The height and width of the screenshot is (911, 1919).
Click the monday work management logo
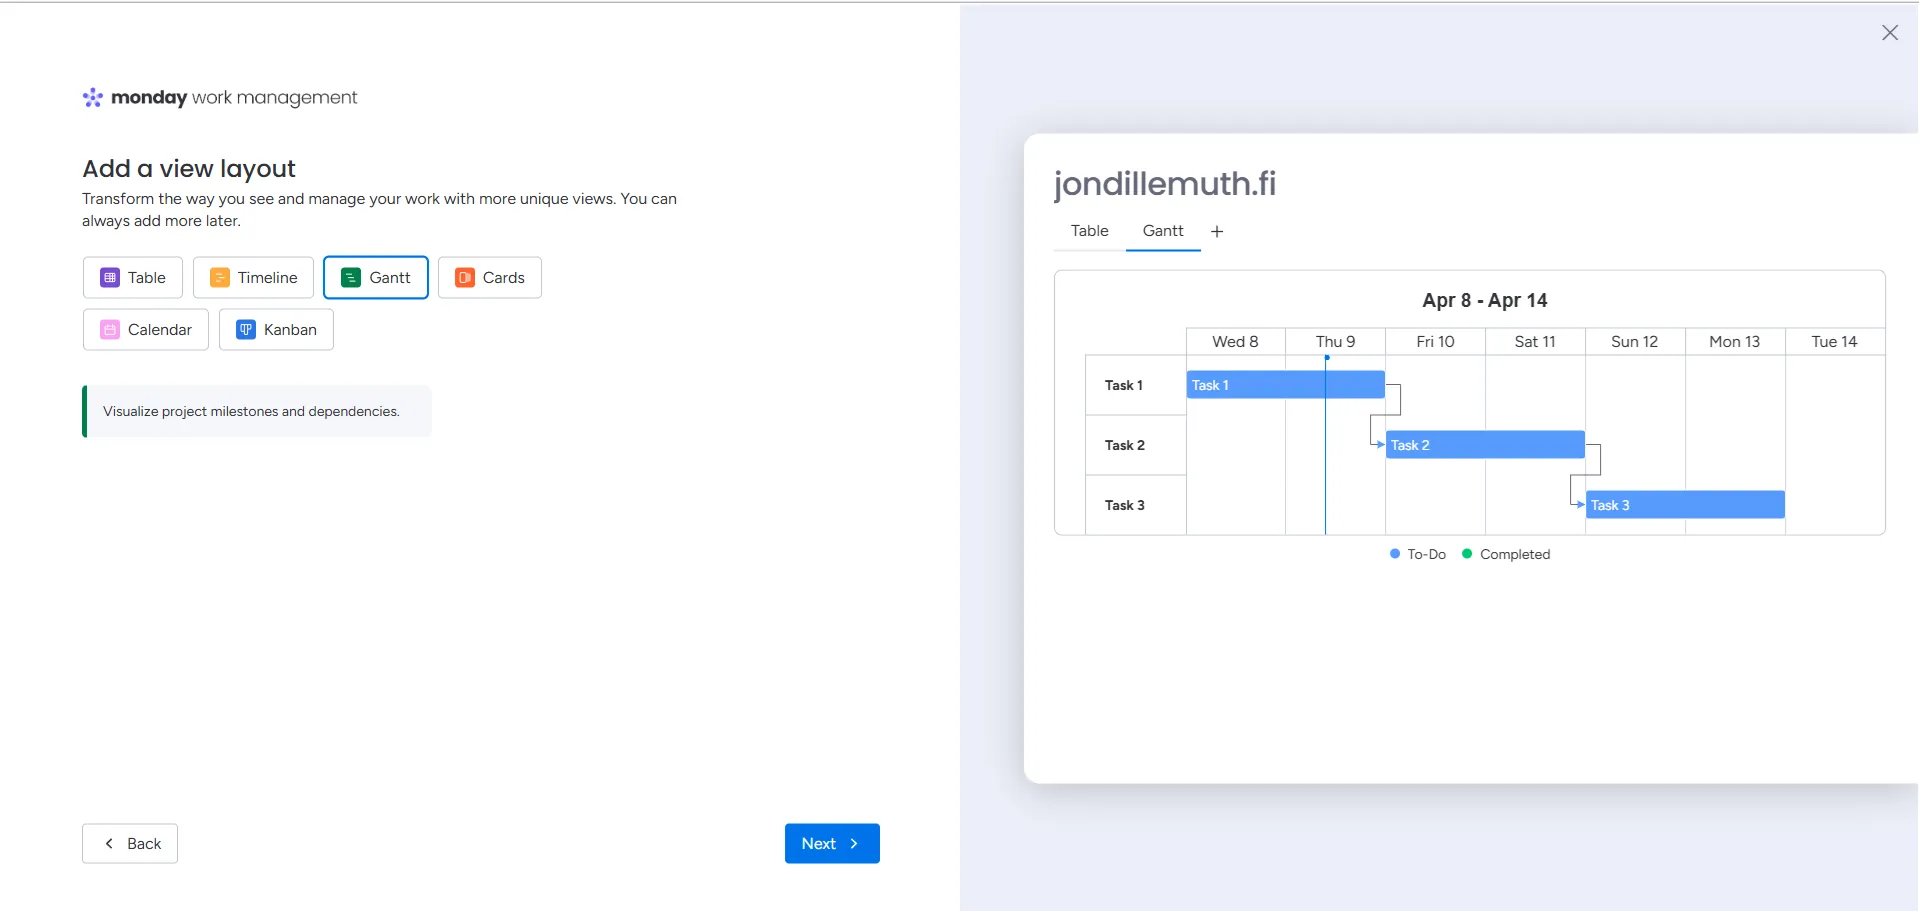pyautogui.click(x=220, y=97)
